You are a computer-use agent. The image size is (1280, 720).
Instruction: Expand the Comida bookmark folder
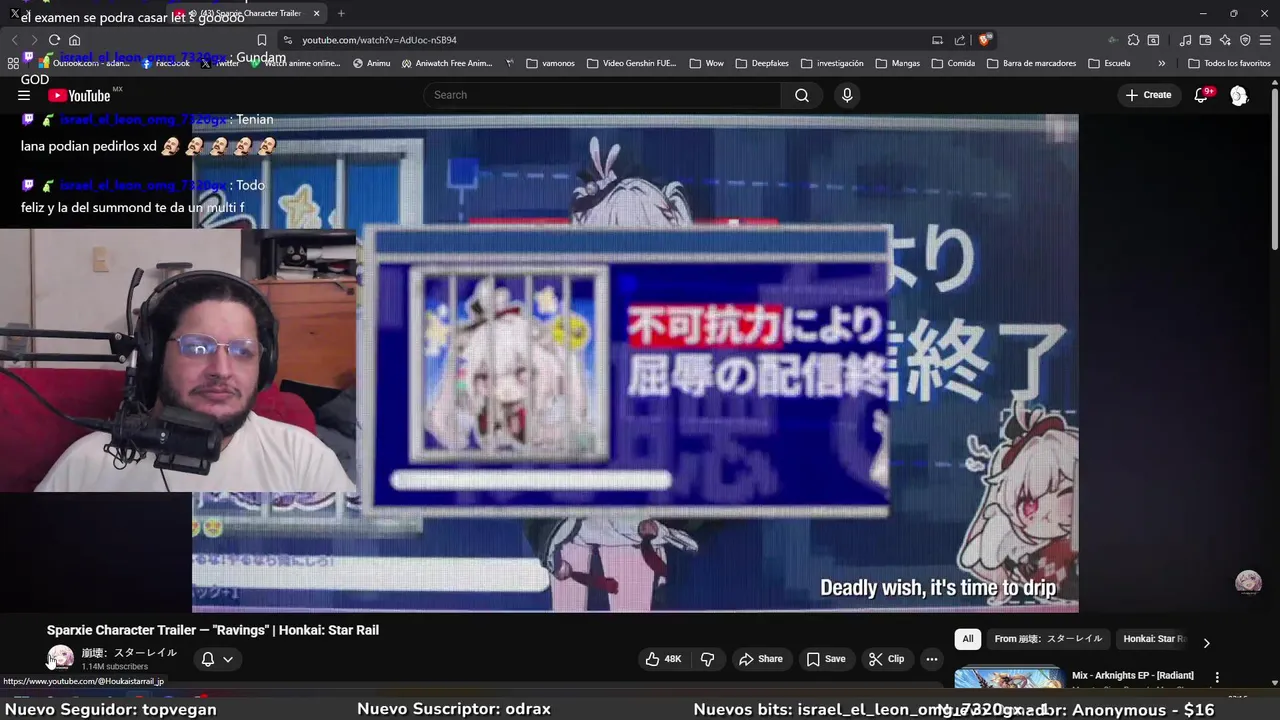953,63
